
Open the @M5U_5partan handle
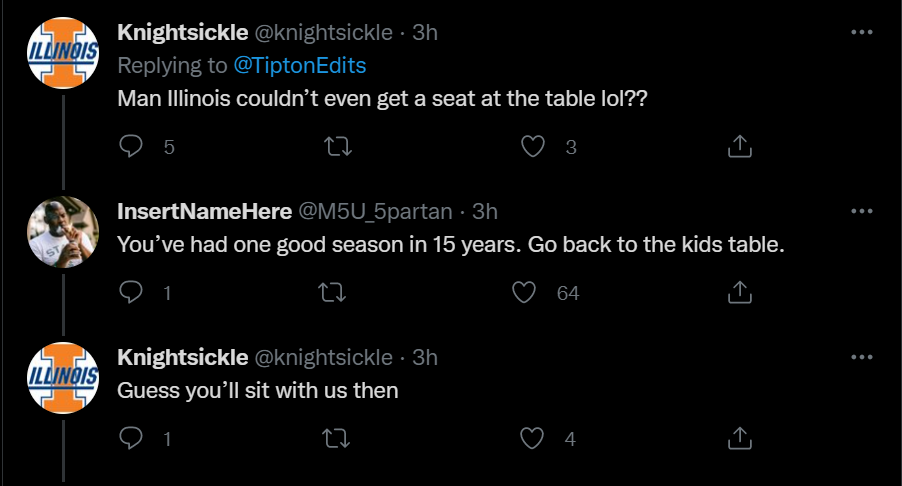[x=376, y=212]
